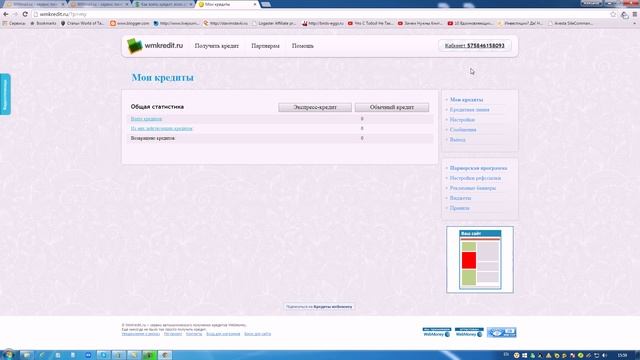This screenshot has width=640, height=360.
Task: Open 'Кредитная линия' in the sidebar
Action: coord(469,110)
